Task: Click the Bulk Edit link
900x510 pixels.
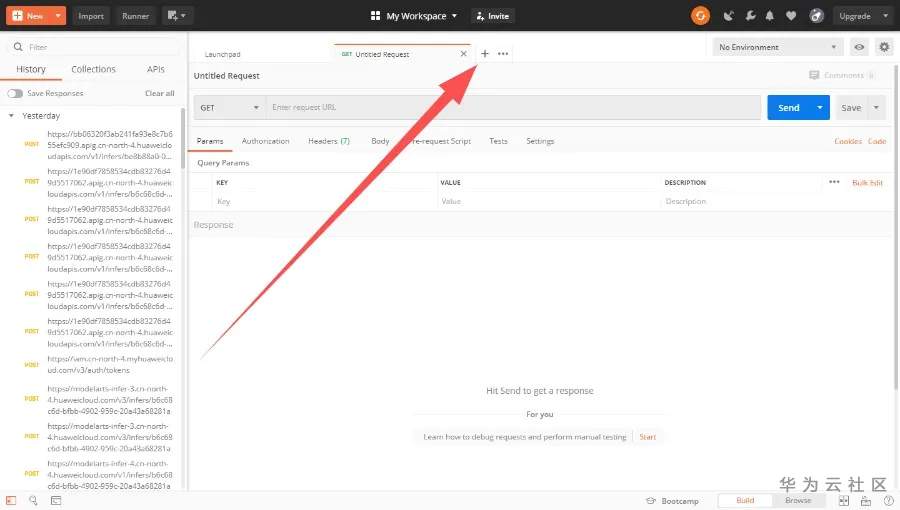Action: (x=867, y=182)
